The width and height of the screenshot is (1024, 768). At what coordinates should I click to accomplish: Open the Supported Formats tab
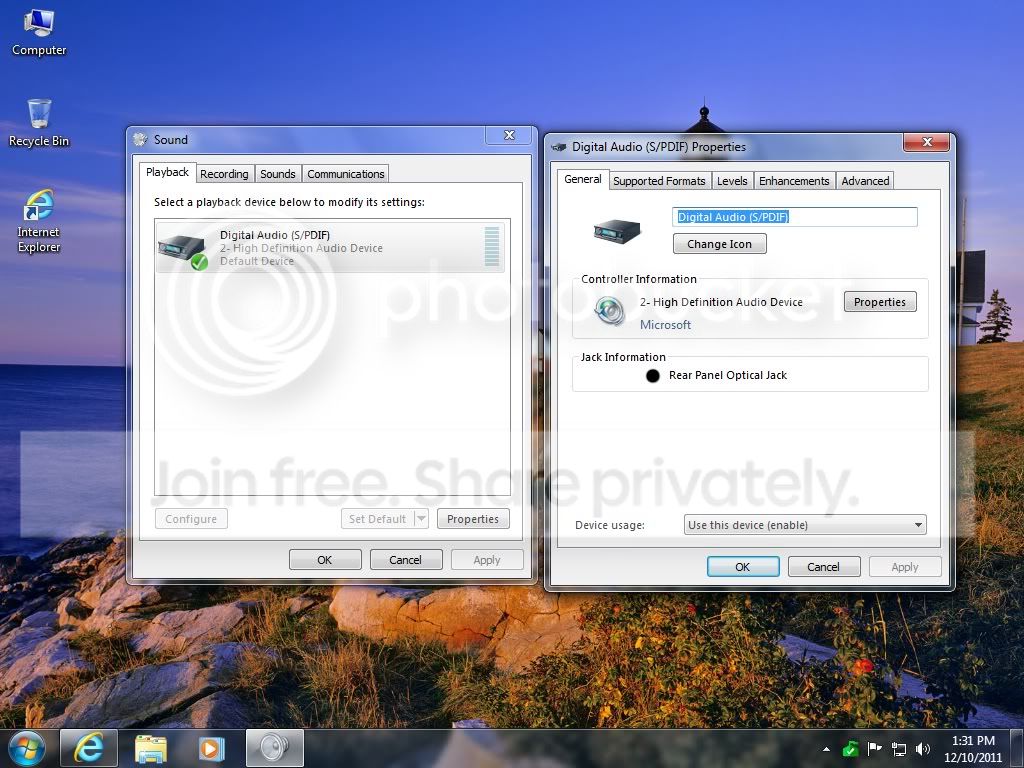(x=659, y=181)
